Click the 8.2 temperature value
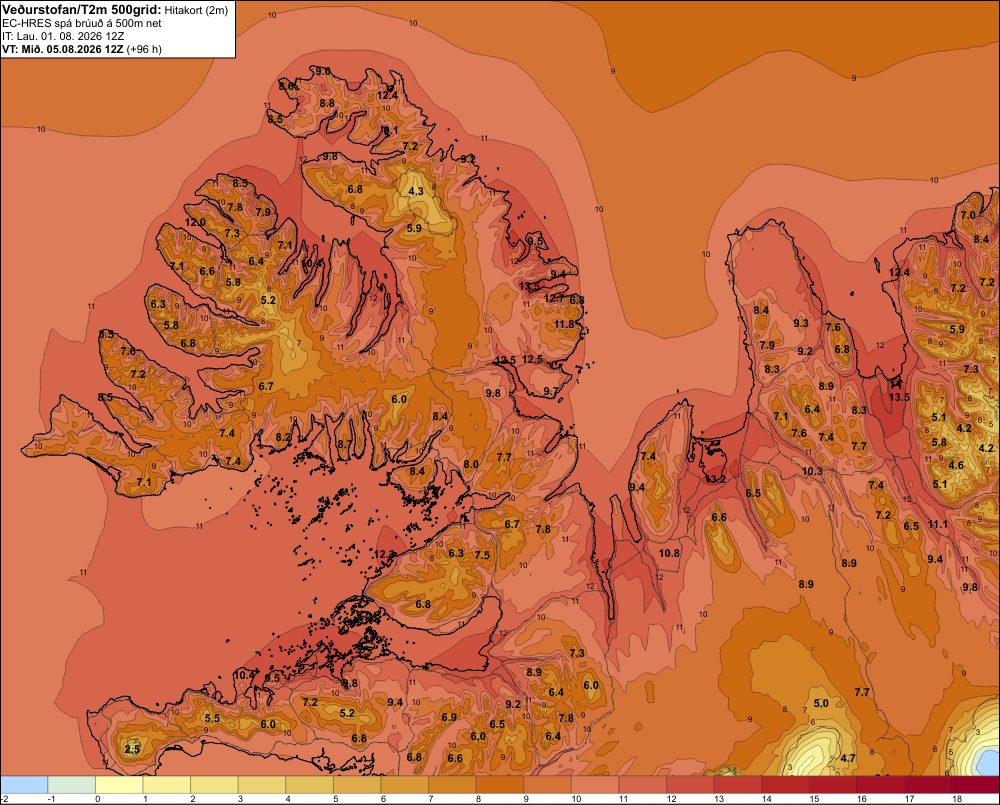Image resolution: width=1000 pixels, height=805 pixels. click(x=283, y=438)
